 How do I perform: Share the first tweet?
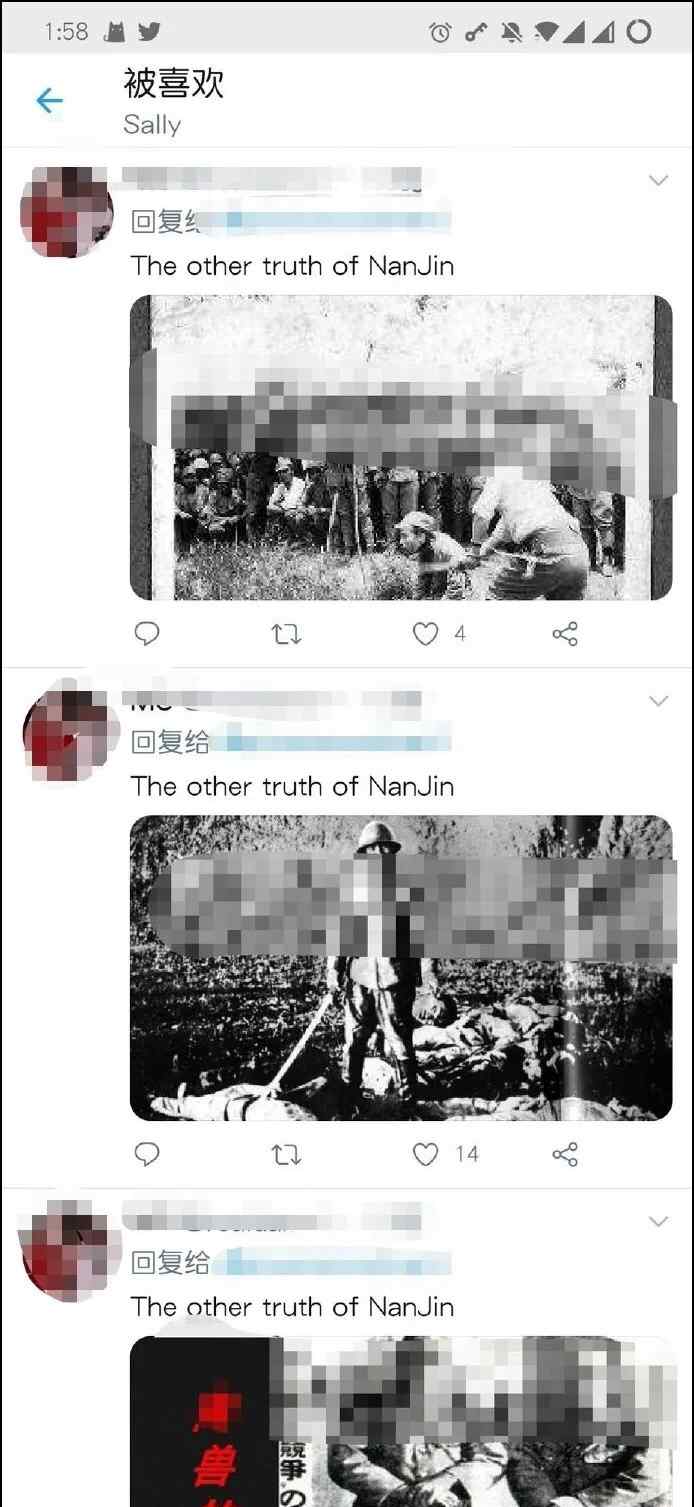(565, 633)
